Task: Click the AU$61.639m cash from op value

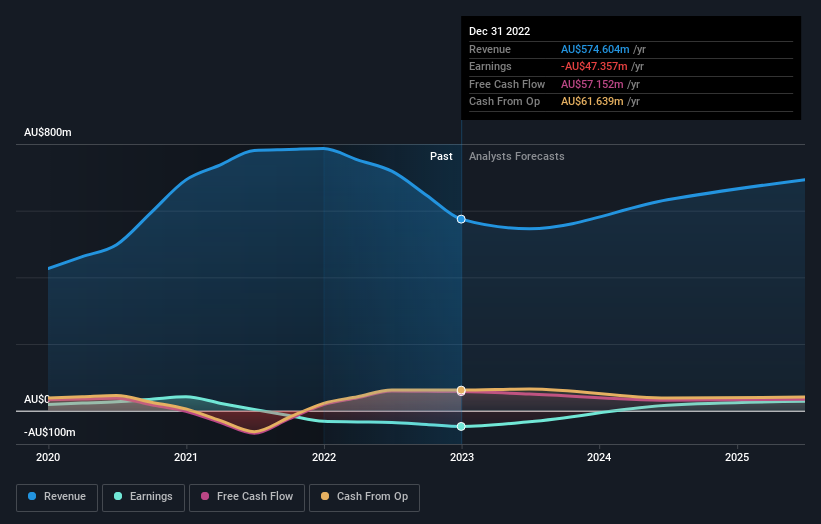Action: point(592,102)
